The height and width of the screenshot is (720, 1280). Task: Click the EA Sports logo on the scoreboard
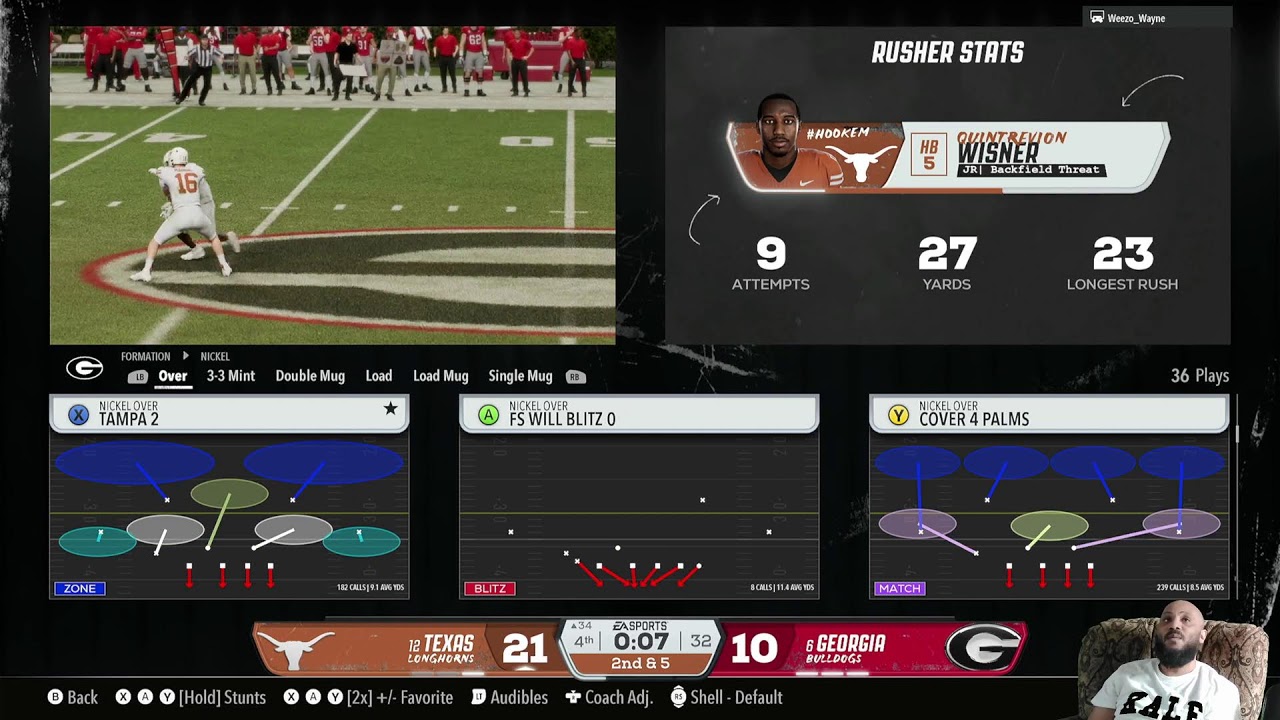pos(639,626)
